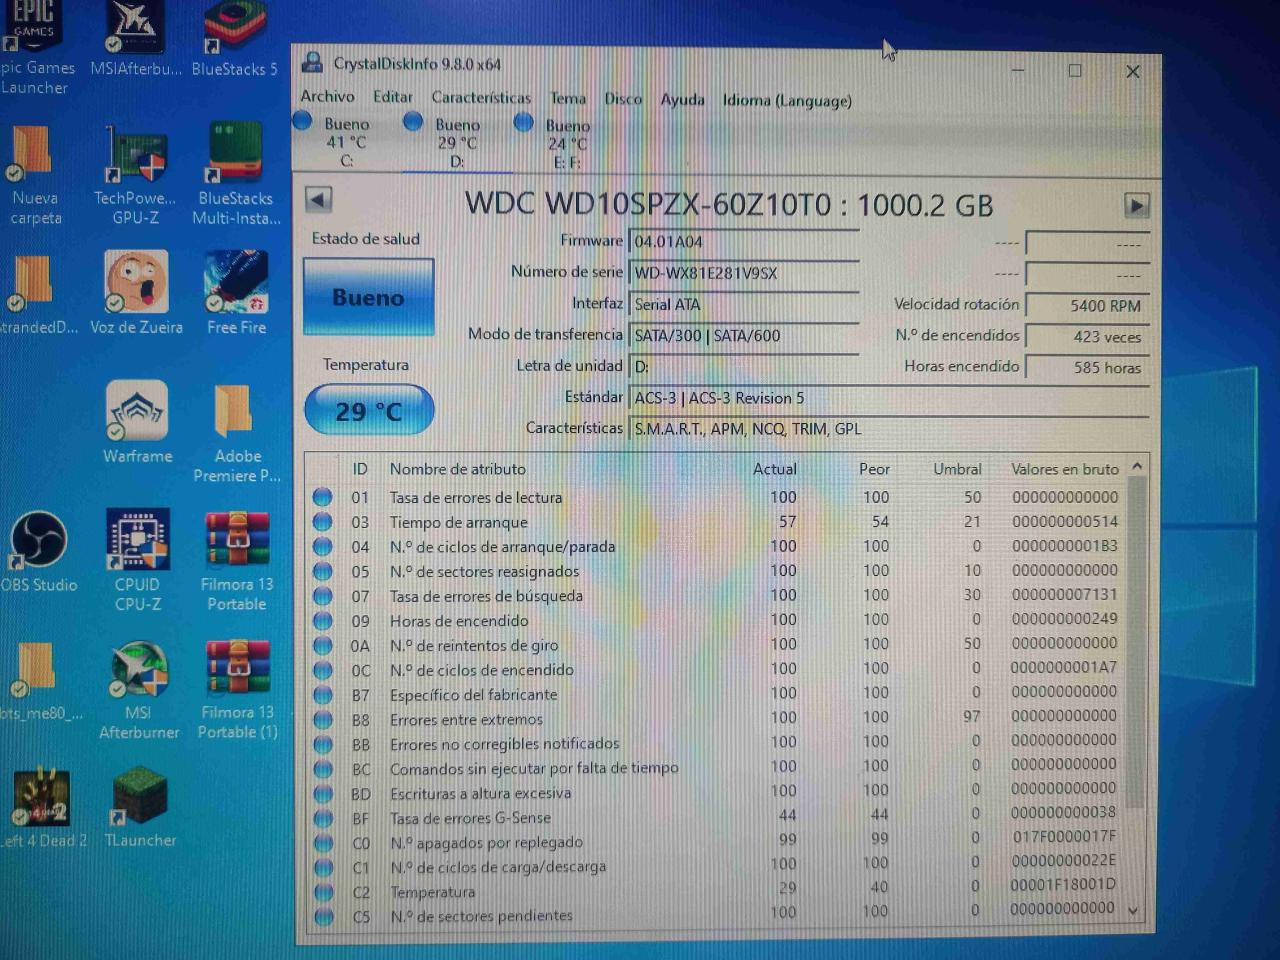Click status circle for attribute C5
This screenshot has height=960, width=1280.
click(x=323, y=915)
